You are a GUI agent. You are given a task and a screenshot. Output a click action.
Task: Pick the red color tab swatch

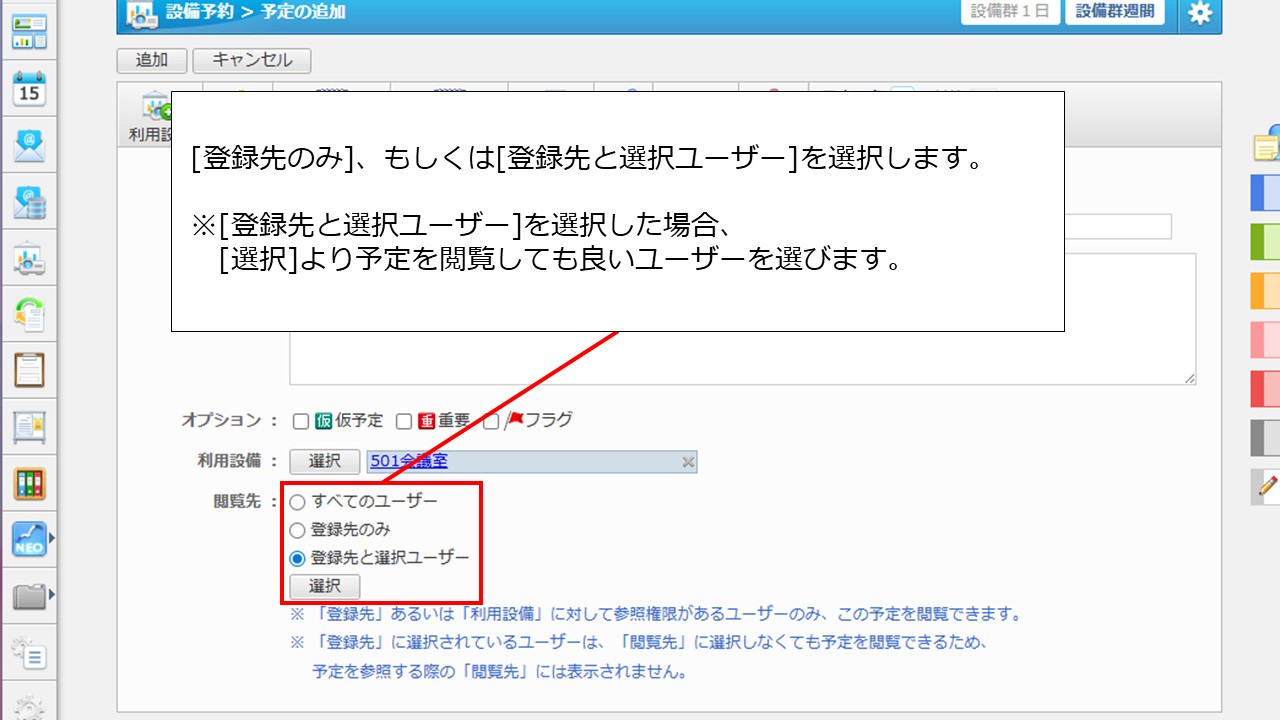(x=1266, y=389)
